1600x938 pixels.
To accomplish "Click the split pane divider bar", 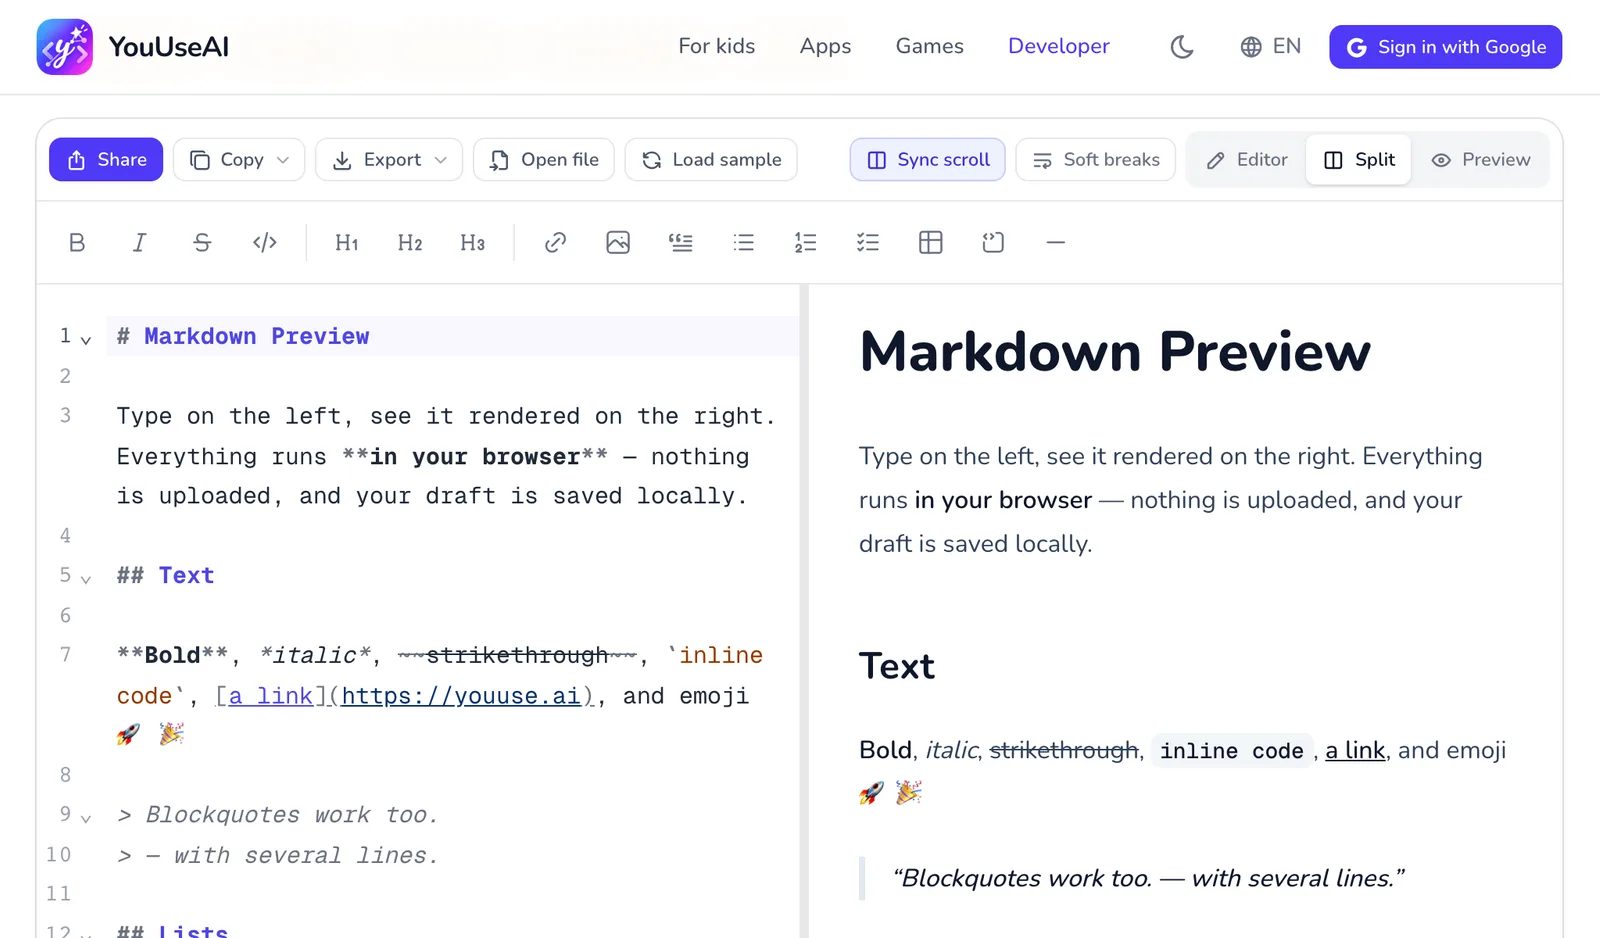I will tap(804, 611).
